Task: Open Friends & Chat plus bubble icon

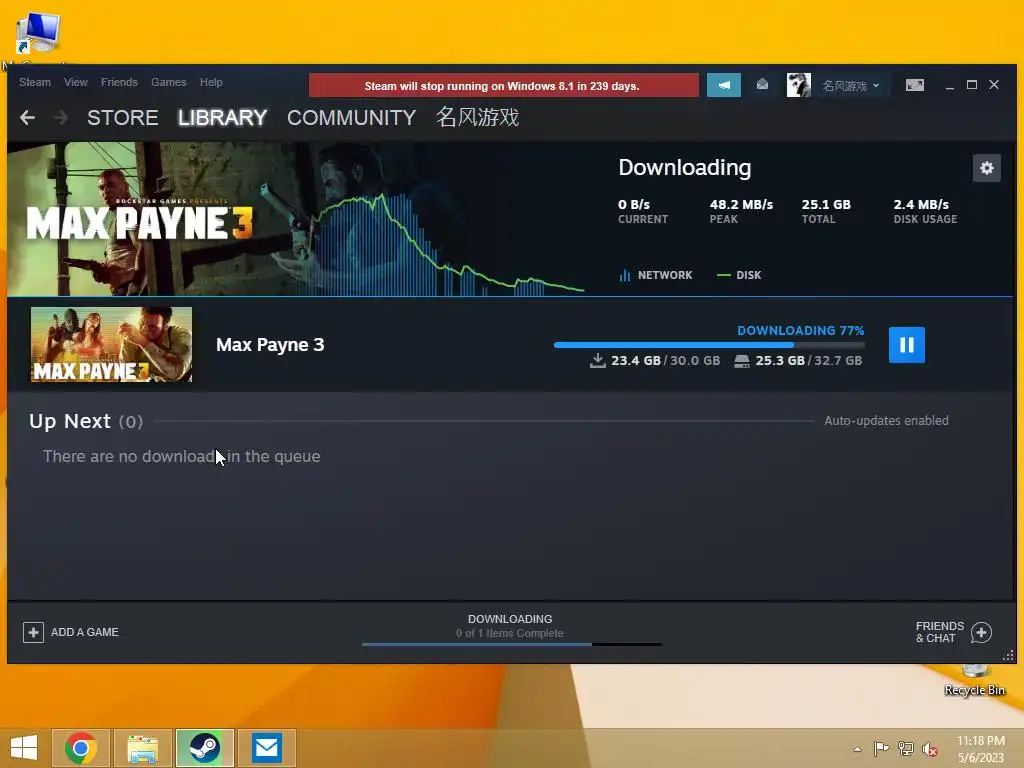Action: pos(981,632)
